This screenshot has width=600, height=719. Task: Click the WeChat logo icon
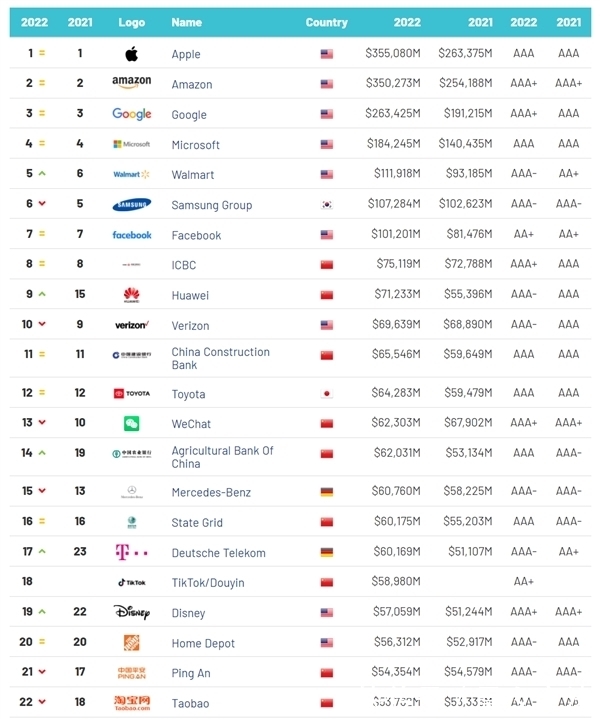[x=131, y=424]
